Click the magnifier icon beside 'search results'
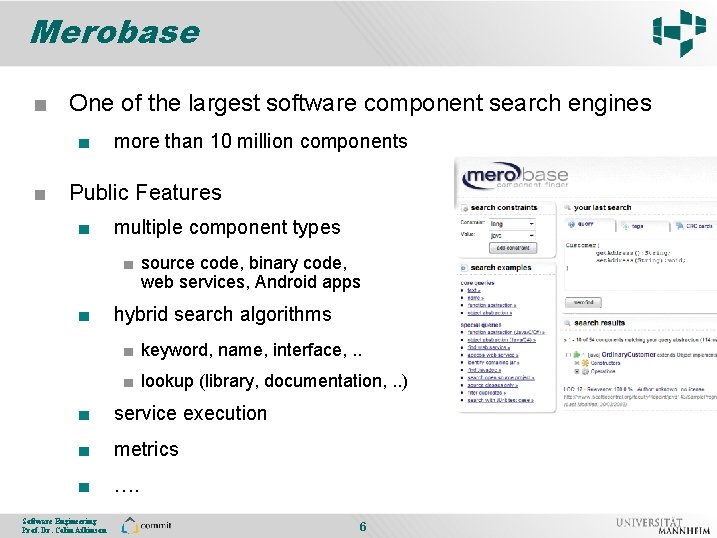This screenshot has width=717, height=538. pos(567,323)
